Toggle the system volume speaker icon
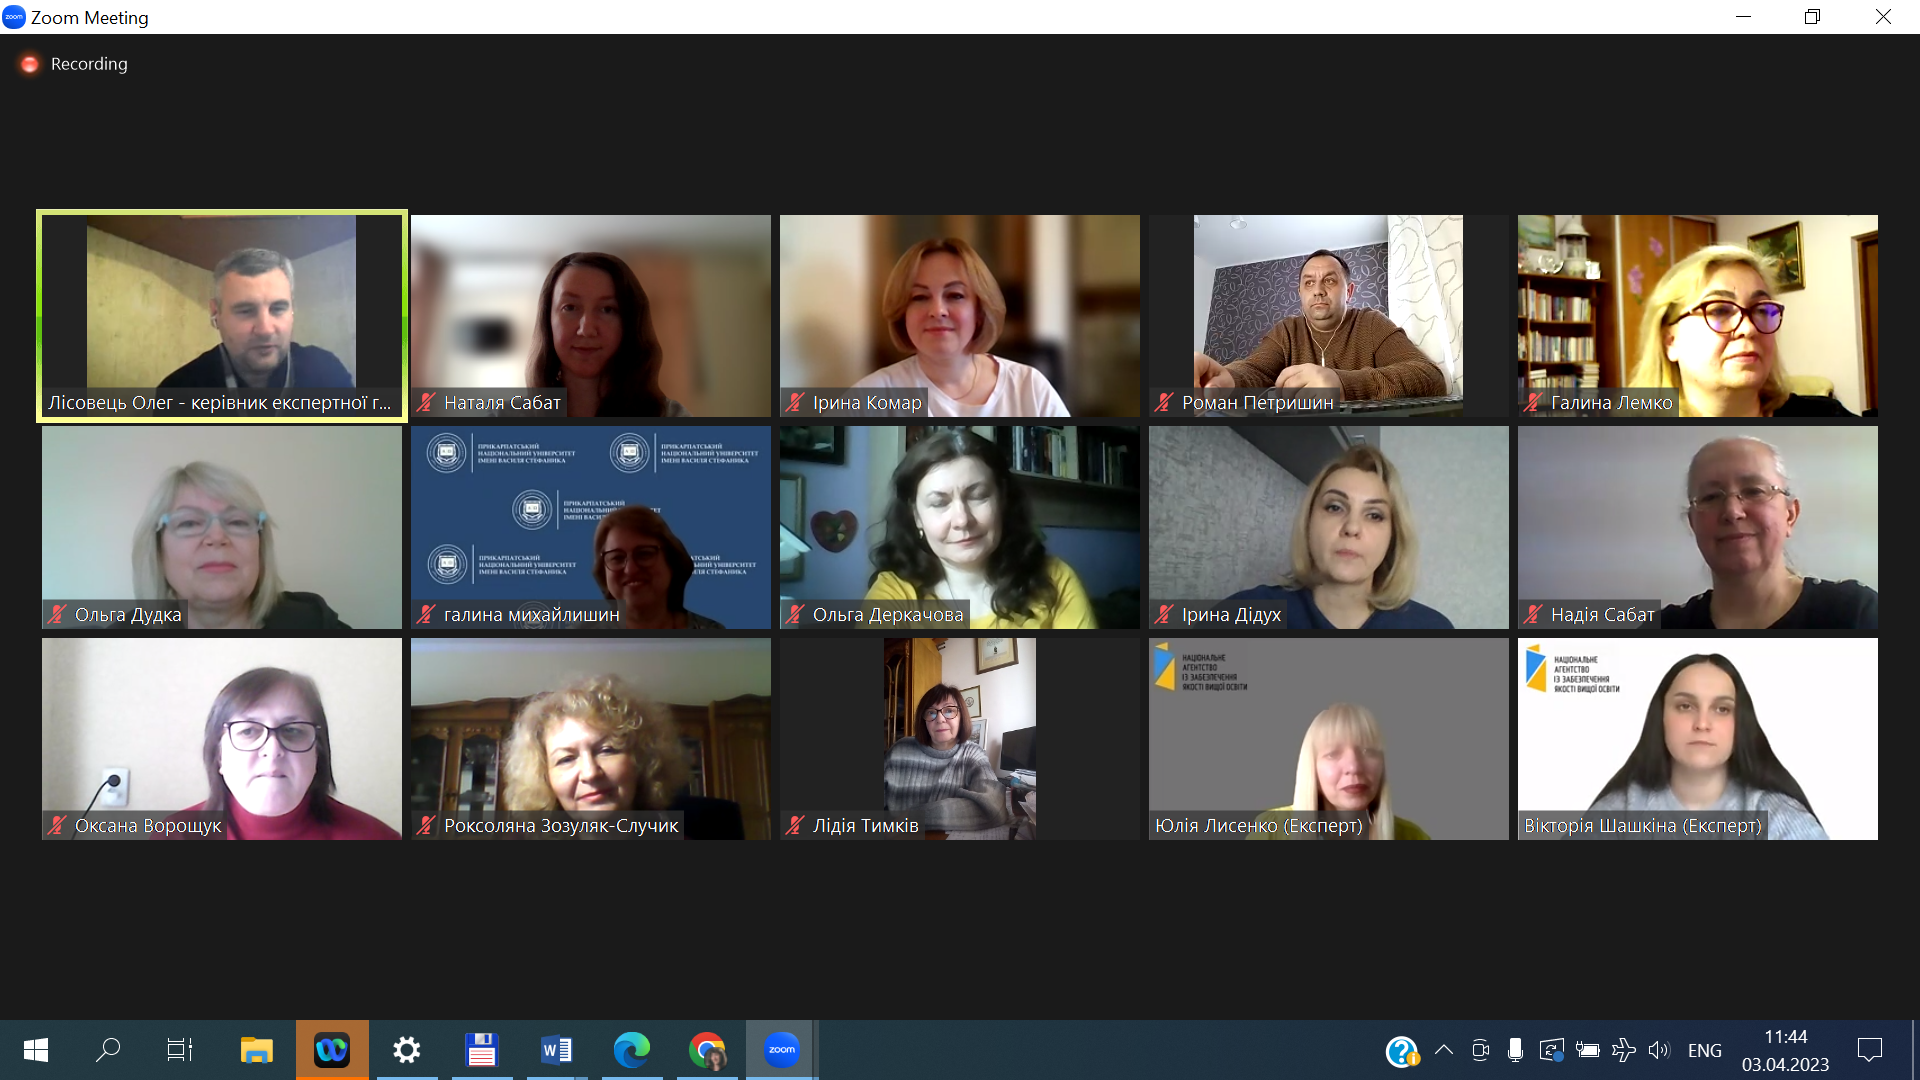 [x=1659, y=1049]
